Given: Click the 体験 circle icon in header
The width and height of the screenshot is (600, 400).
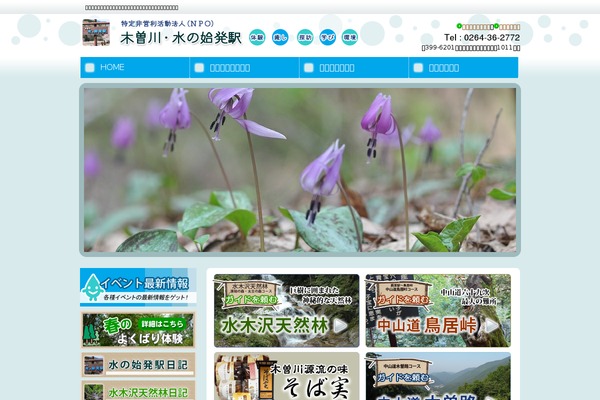Looking at the screenshot, I should pos(257,37).
